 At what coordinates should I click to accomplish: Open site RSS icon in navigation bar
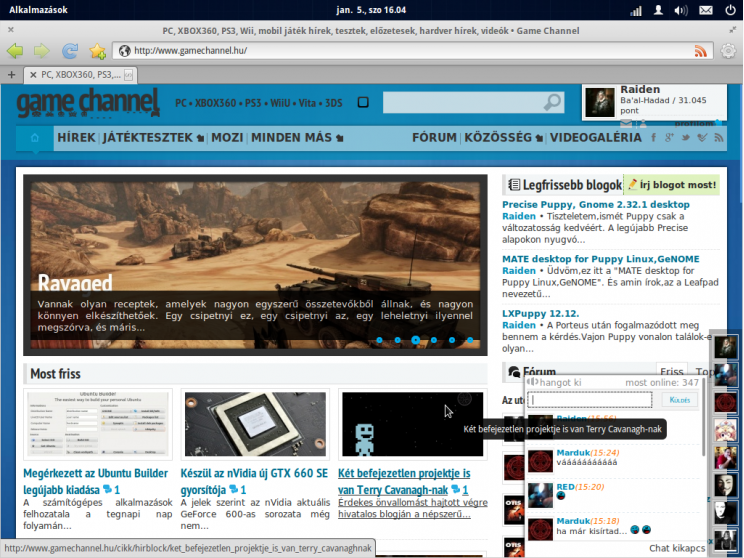tap(719, 138)
